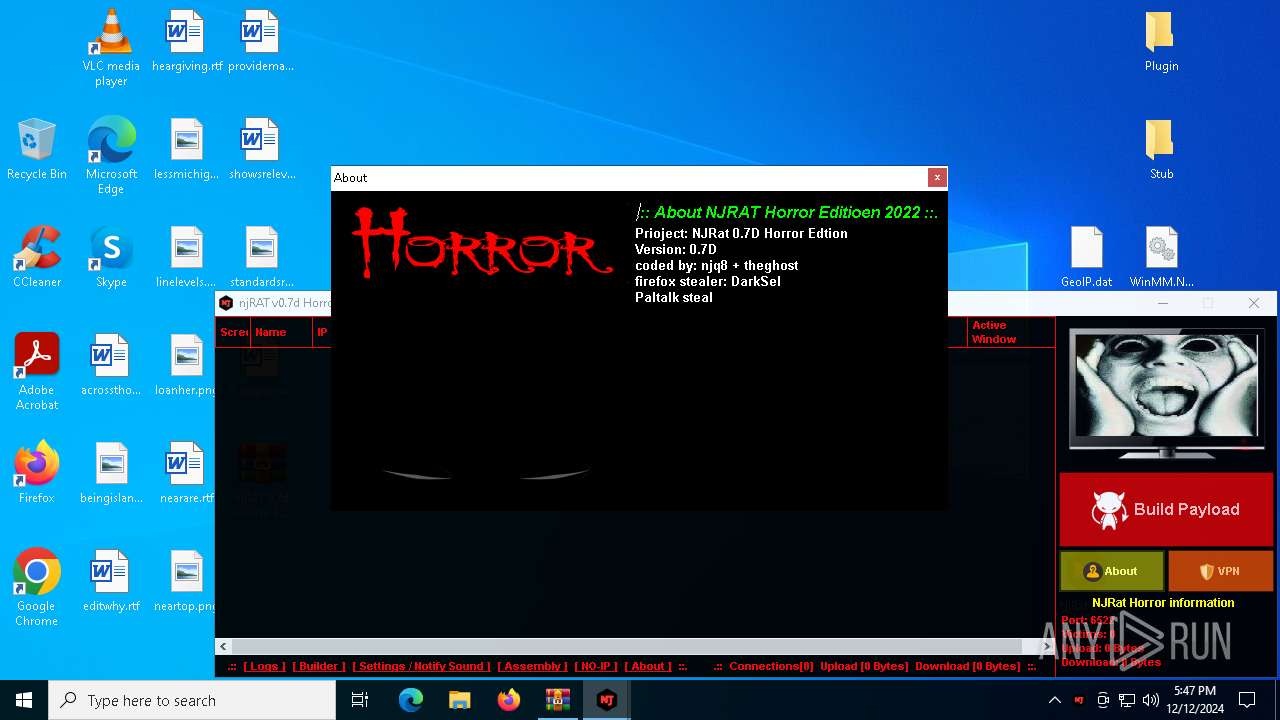Open the nearare.rtf document
This screenshot has width=1280, height=720.
point(187,473)
